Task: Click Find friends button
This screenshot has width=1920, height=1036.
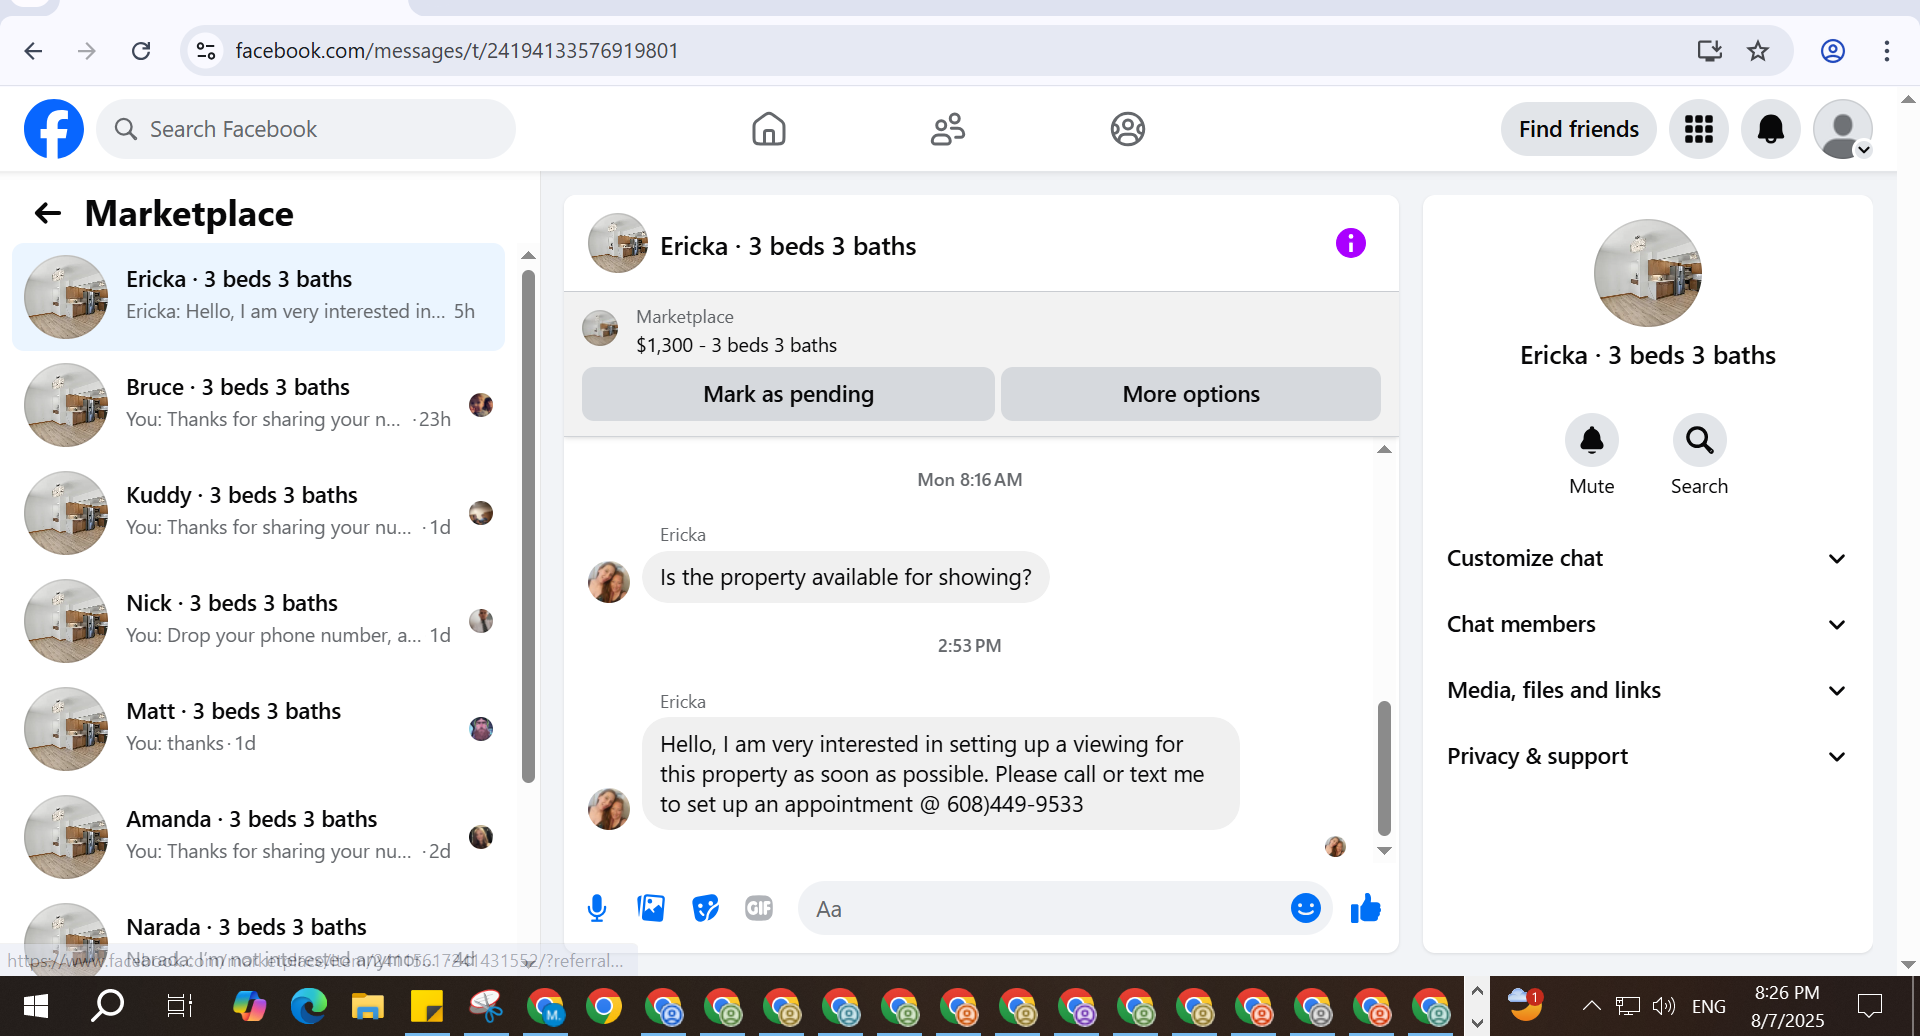Action: (x=1578, y=129)
